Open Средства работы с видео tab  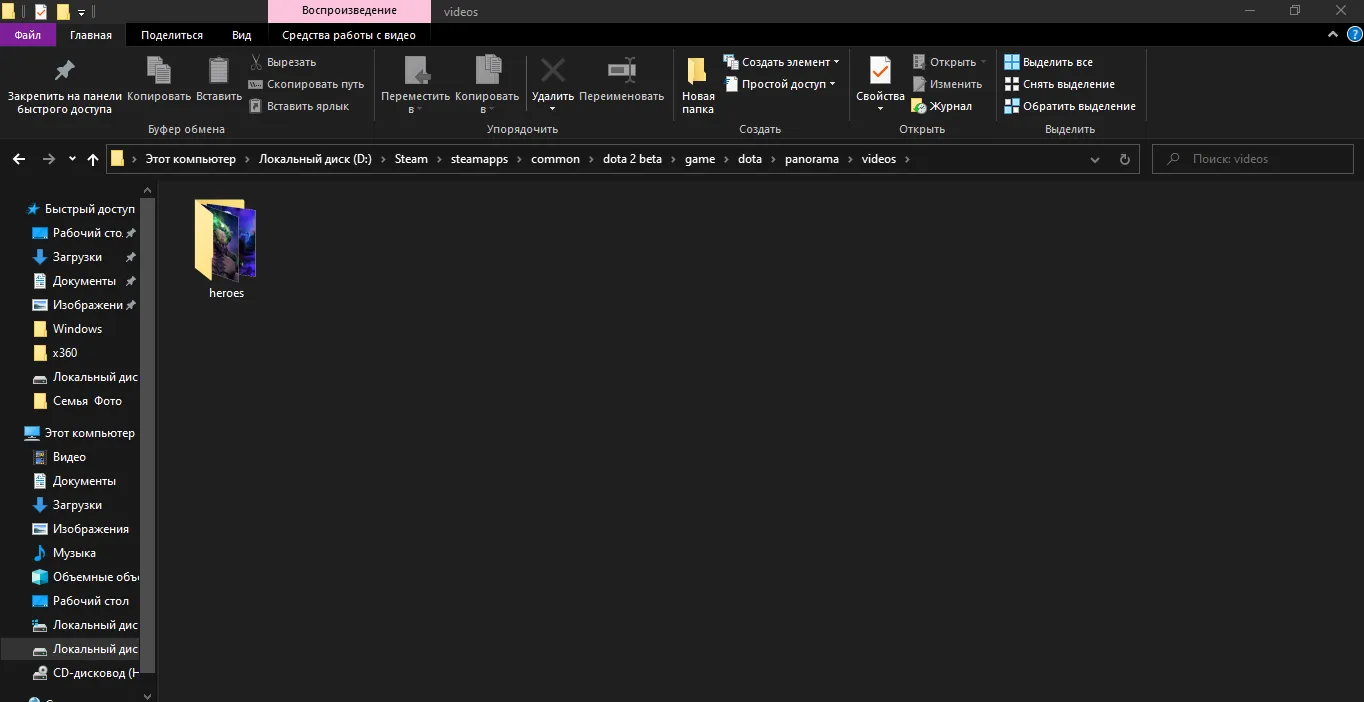click(349, 35)
